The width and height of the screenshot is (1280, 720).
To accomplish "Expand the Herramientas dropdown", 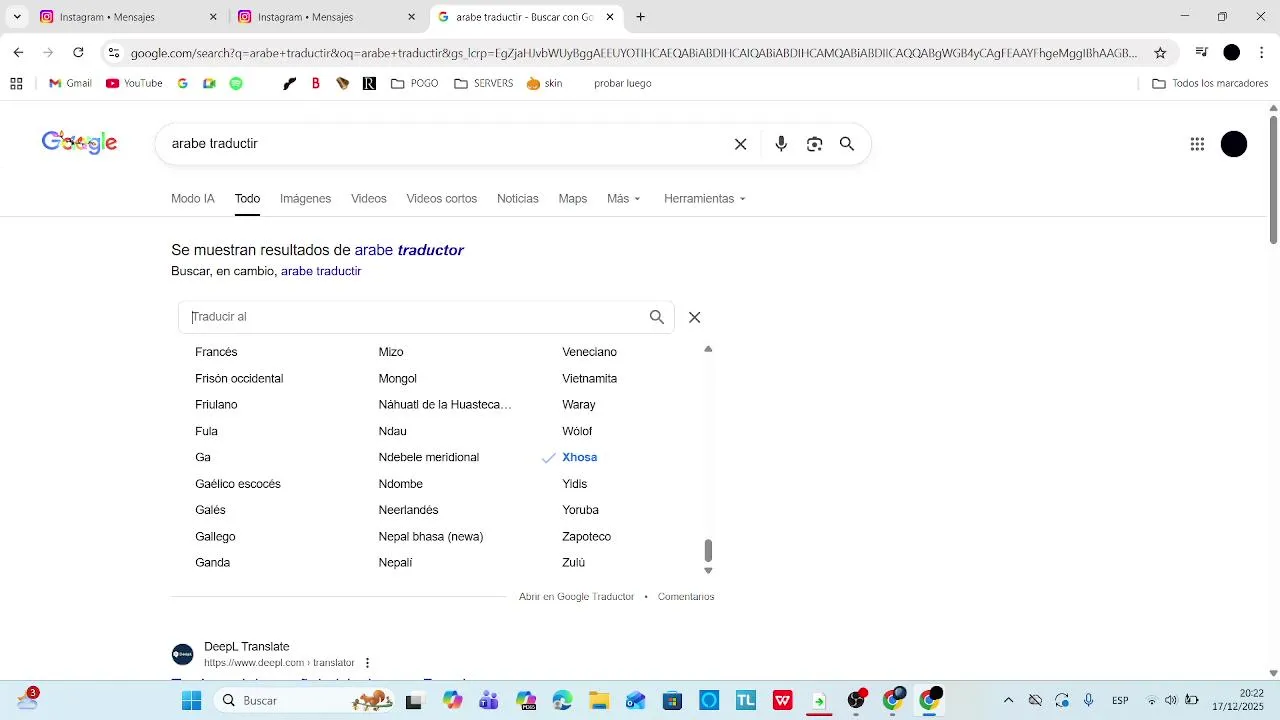I will coord(705,199).
